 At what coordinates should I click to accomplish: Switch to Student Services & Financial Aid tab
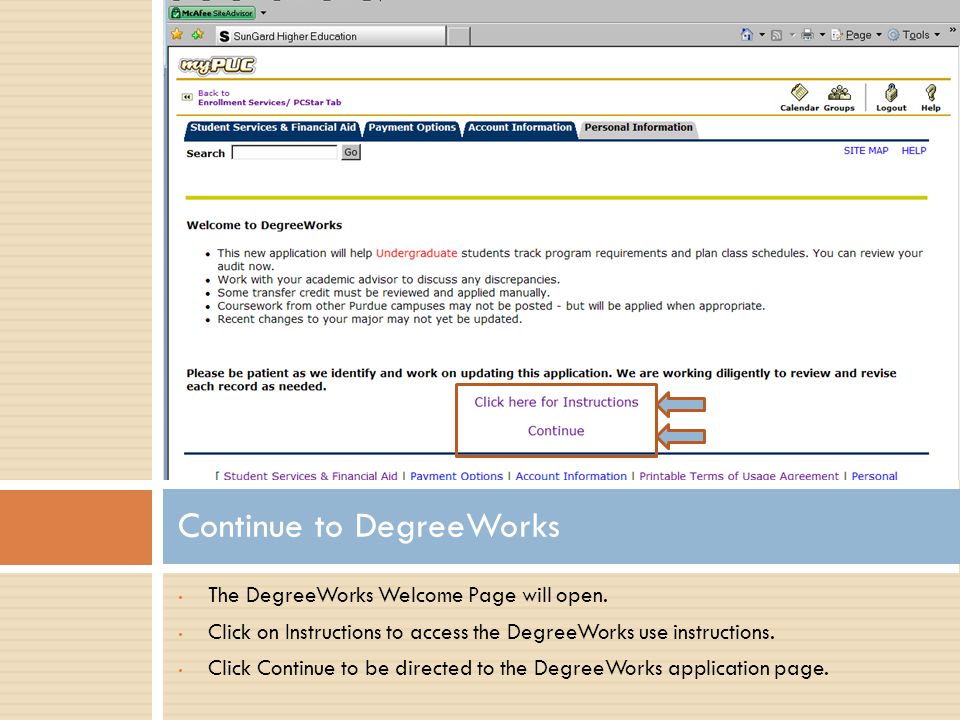[272, 128]
